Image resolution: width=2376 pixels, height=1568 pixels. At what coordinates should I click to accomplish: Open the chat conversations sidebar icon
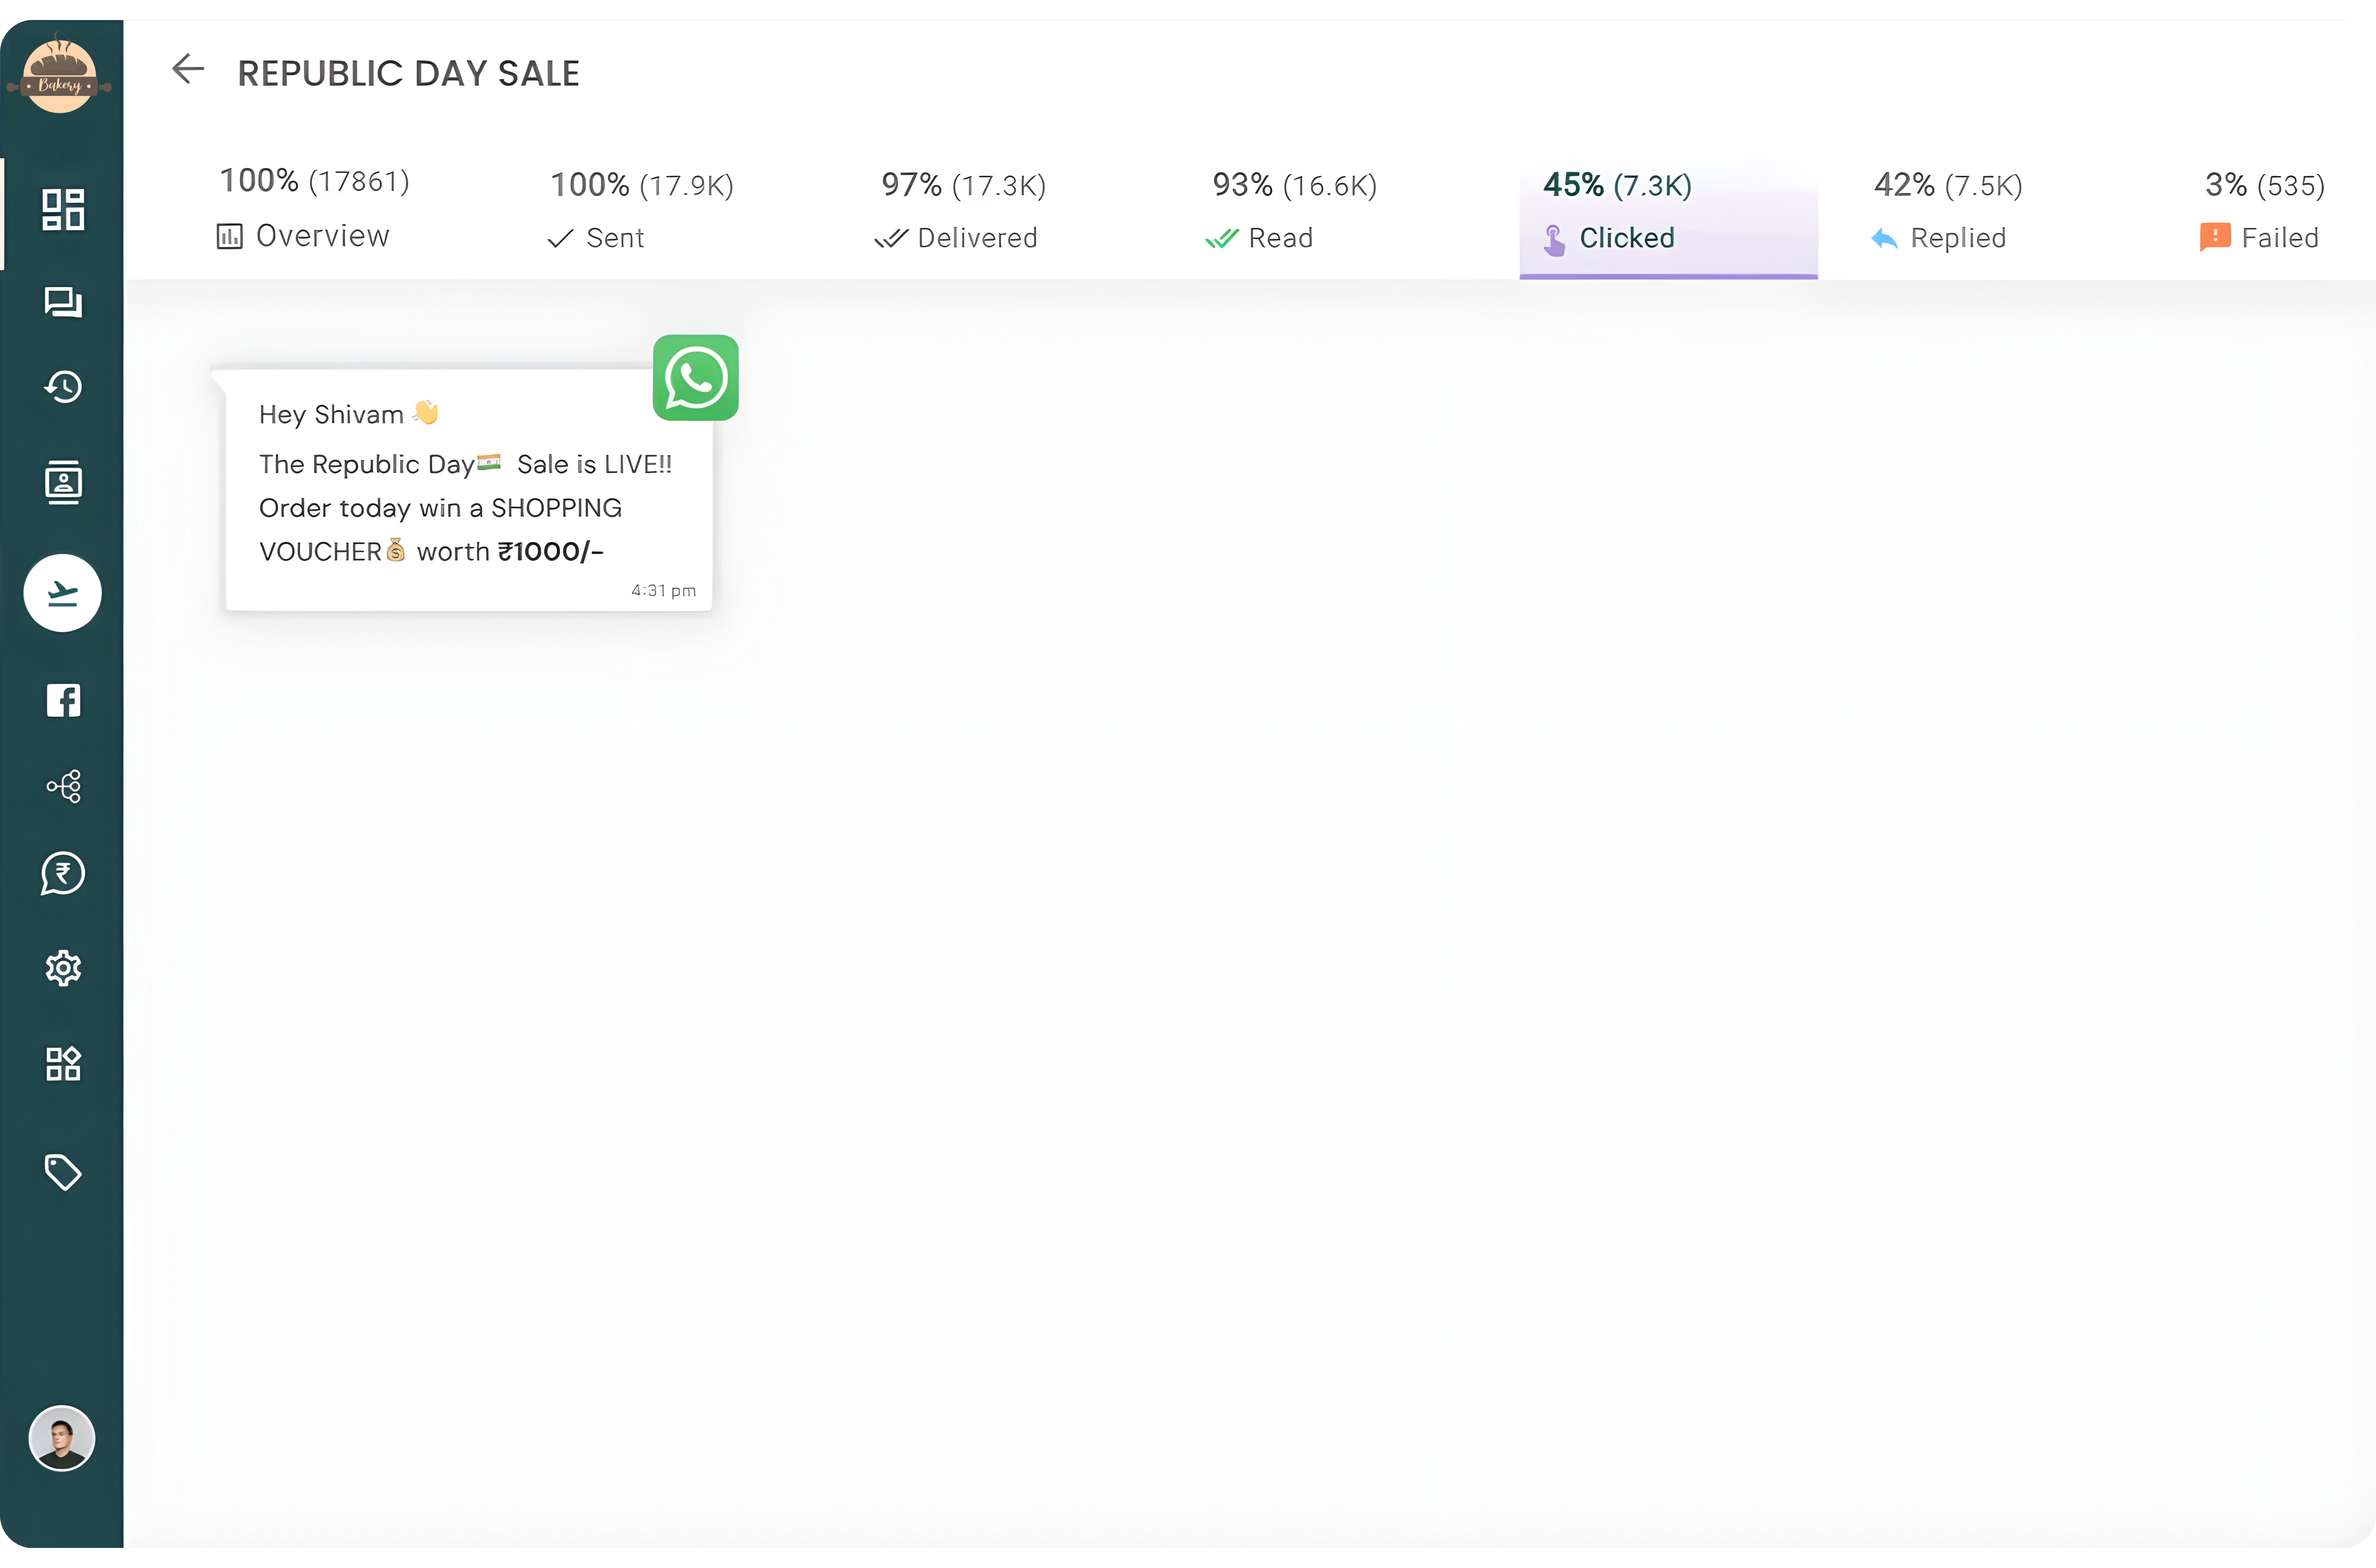pos(63,302)
